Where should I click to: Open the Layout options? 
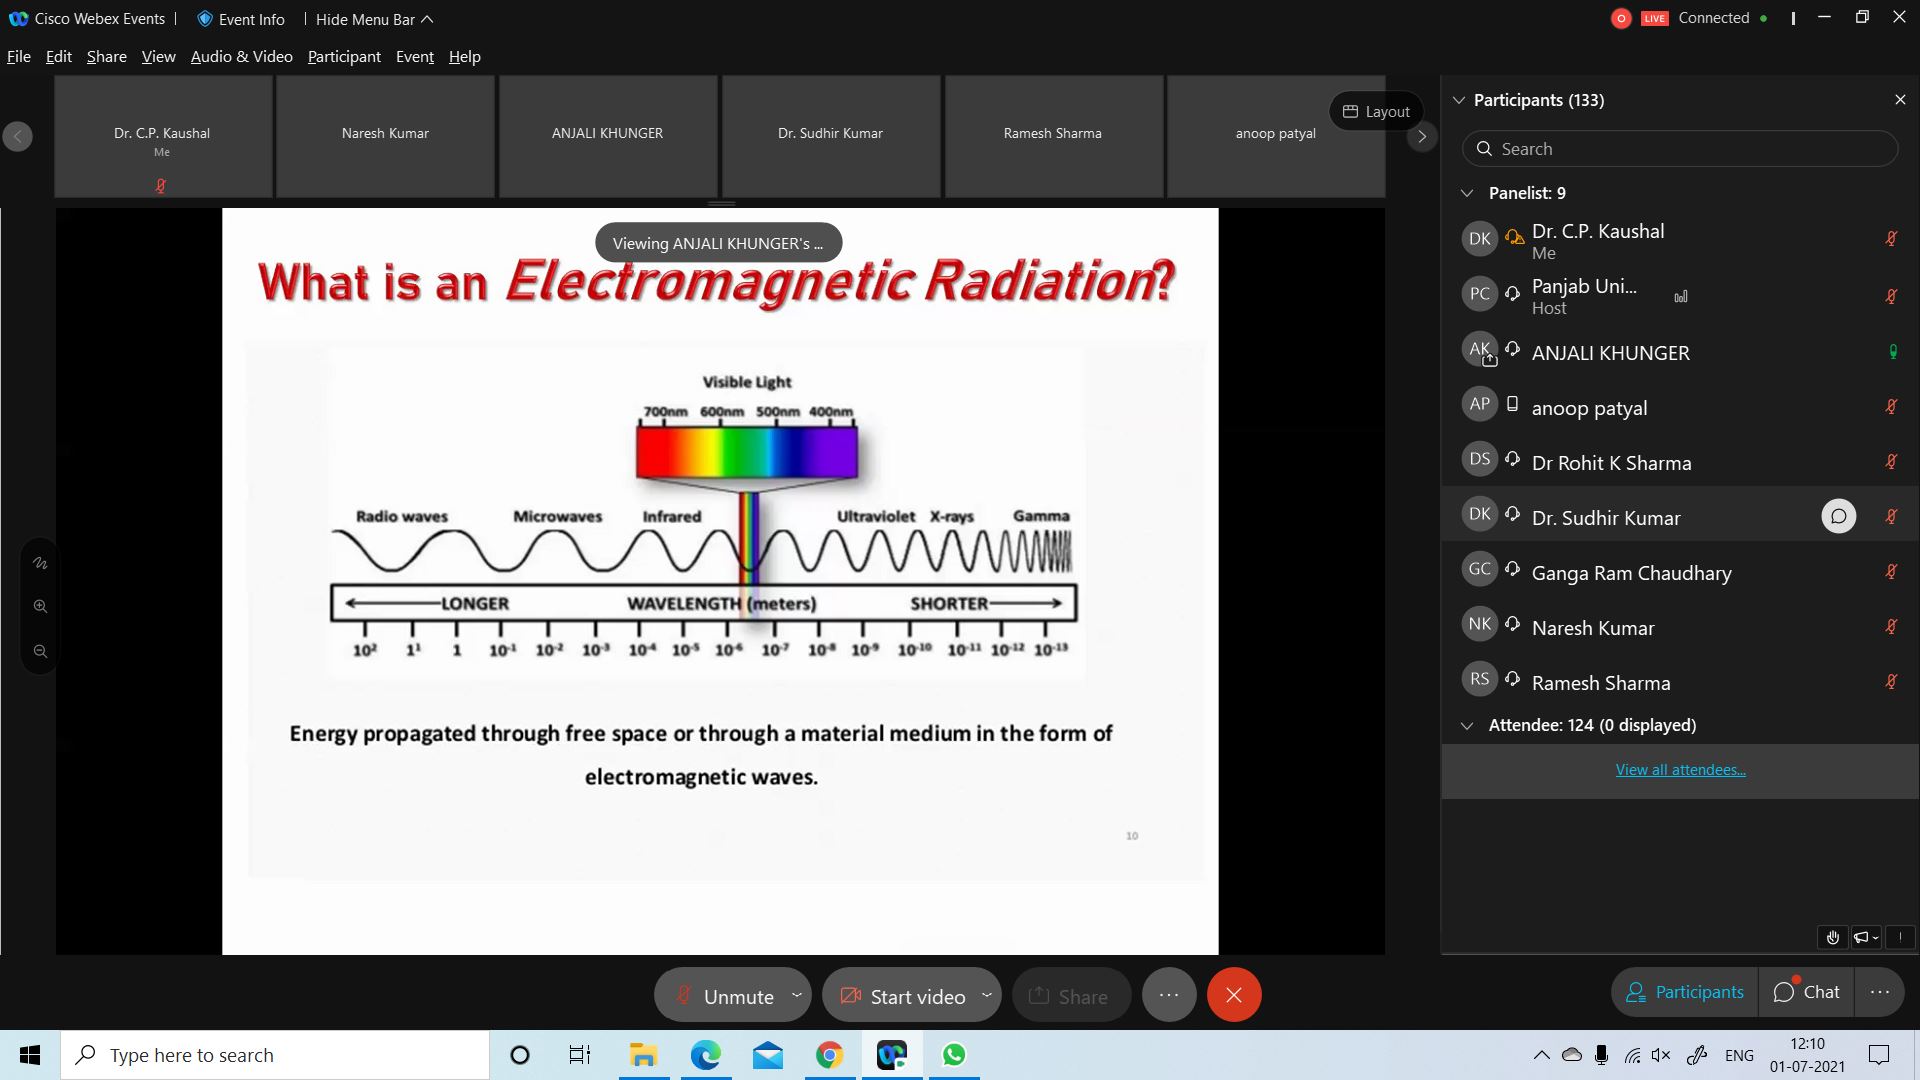click(1376, 112)
